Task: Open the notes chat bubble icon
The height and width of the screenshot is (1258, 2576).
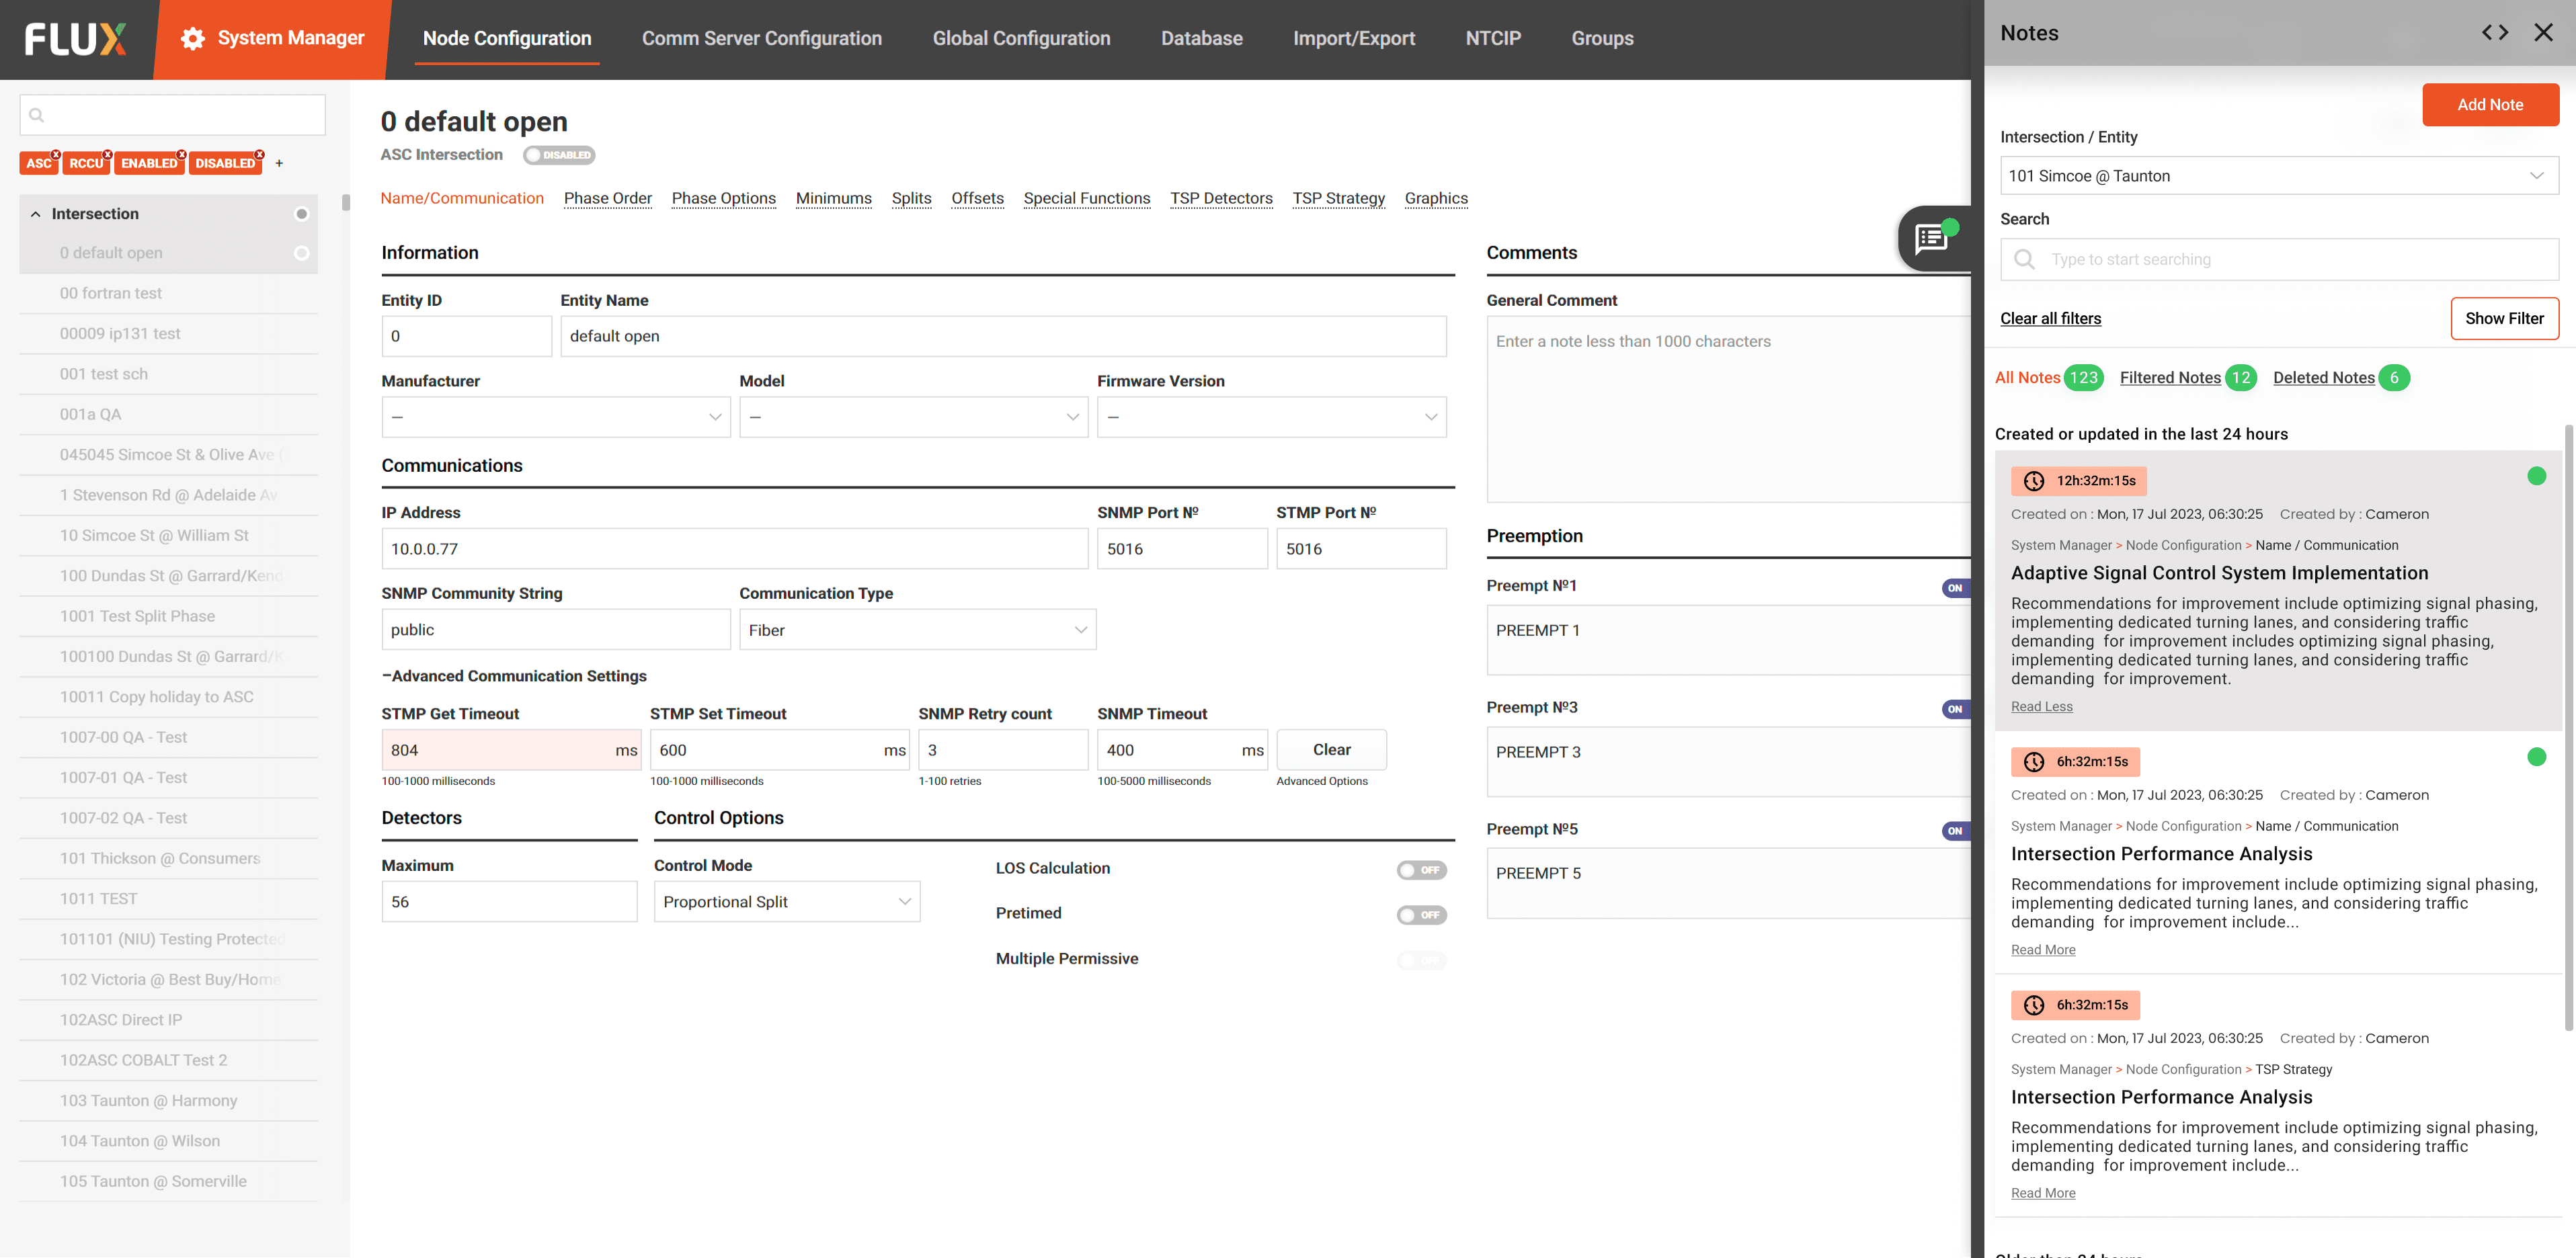Action: 1932,238
